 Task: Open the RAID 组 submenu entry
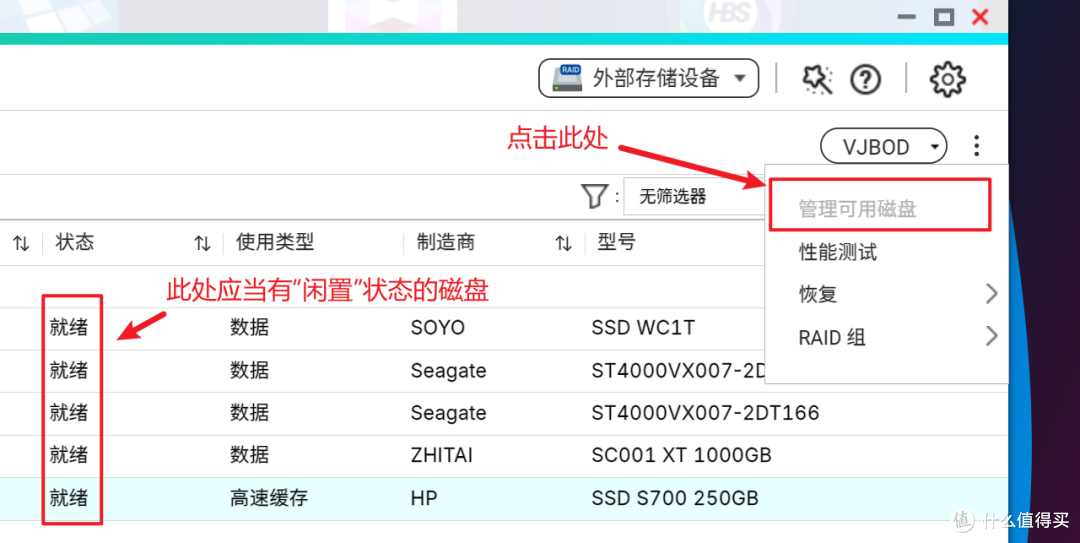pyautogui.click(x=831, y=338)
